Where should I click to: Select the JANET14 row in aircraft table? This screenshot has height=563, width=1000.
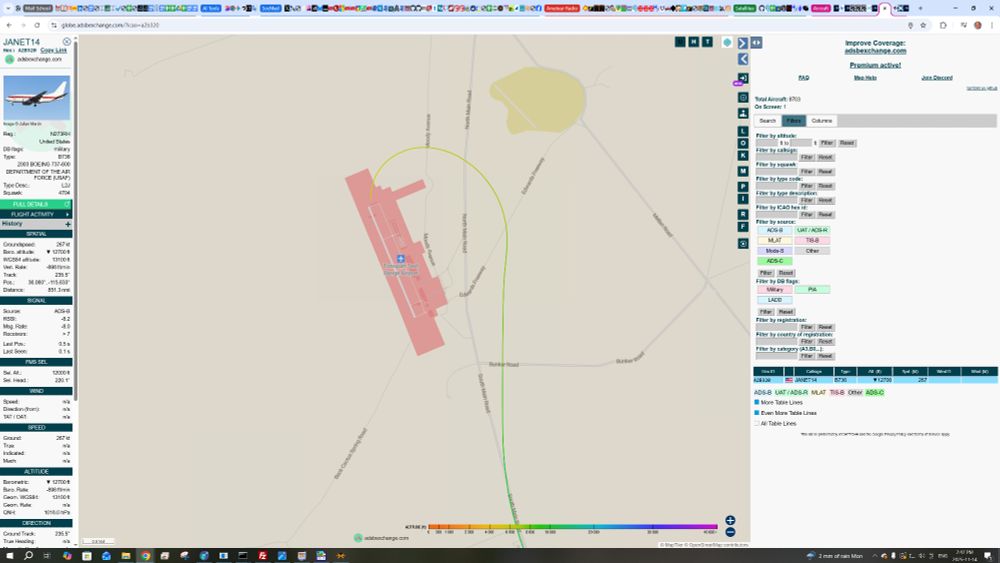[875, 380]
